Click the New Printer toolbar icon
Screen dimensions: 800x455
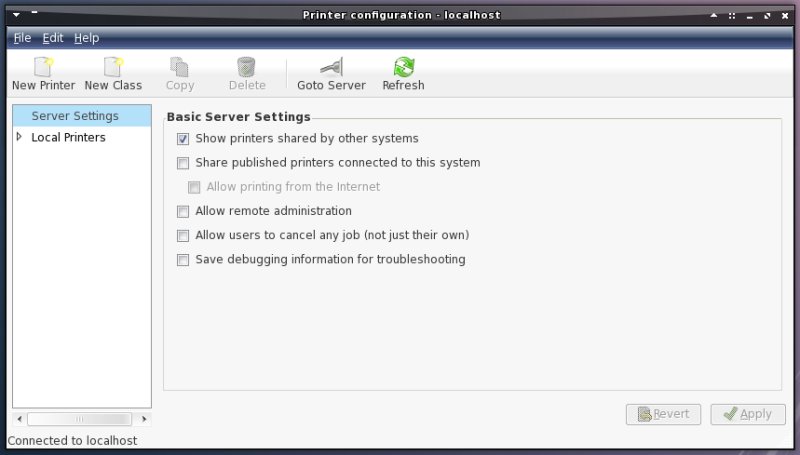click(x=43, y=67)
